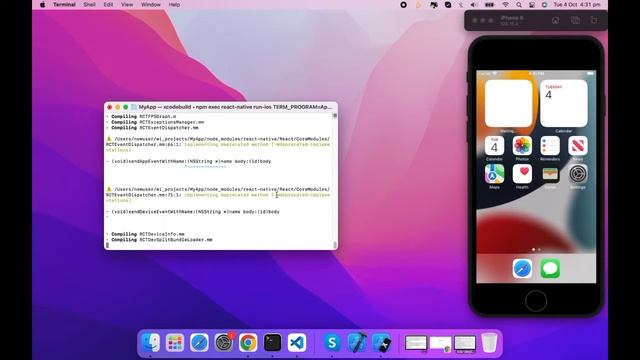Open Safari from the macOS Dock
This screenshot has height=360, width=640.
199,342
